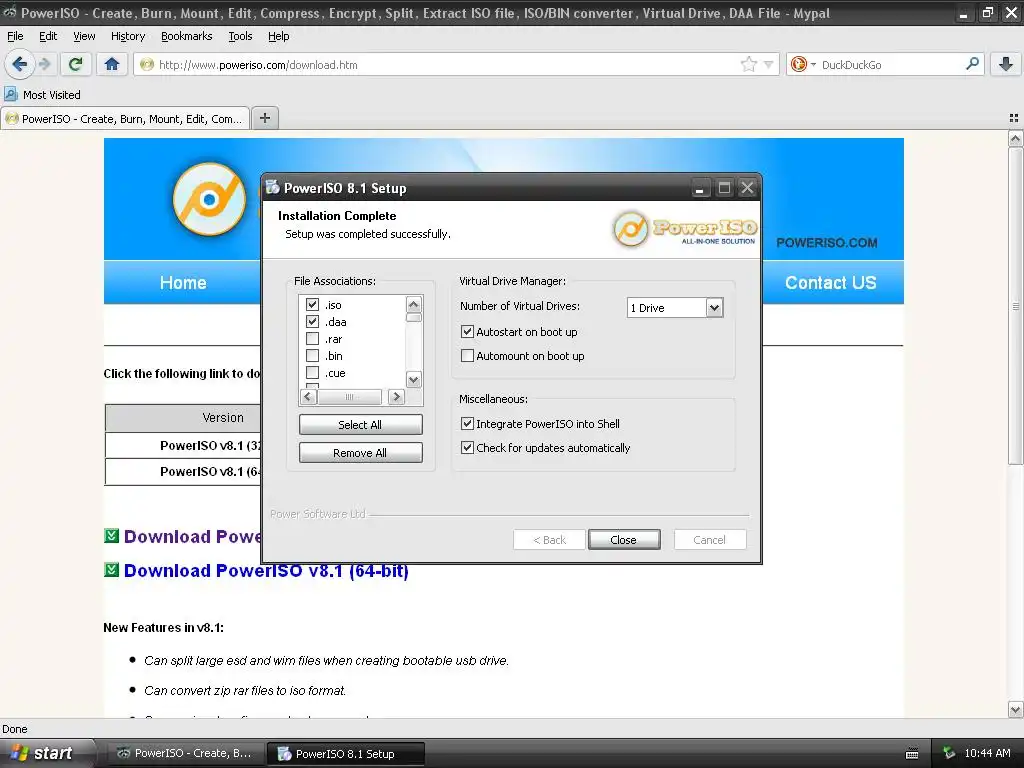Click the green icon beside 64-bit download
The width and height of the screenshot is (1024, 768).
pos(112,569)
